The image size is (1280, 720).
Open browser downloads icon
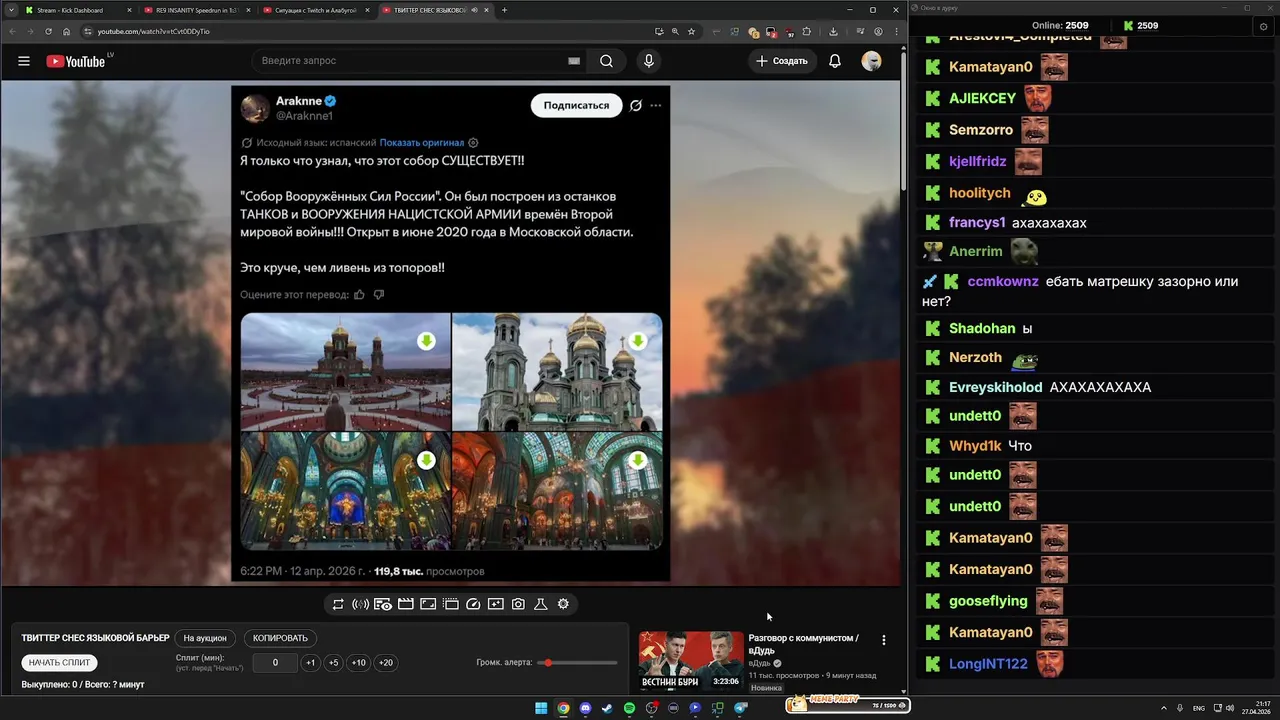pos(833,31)
